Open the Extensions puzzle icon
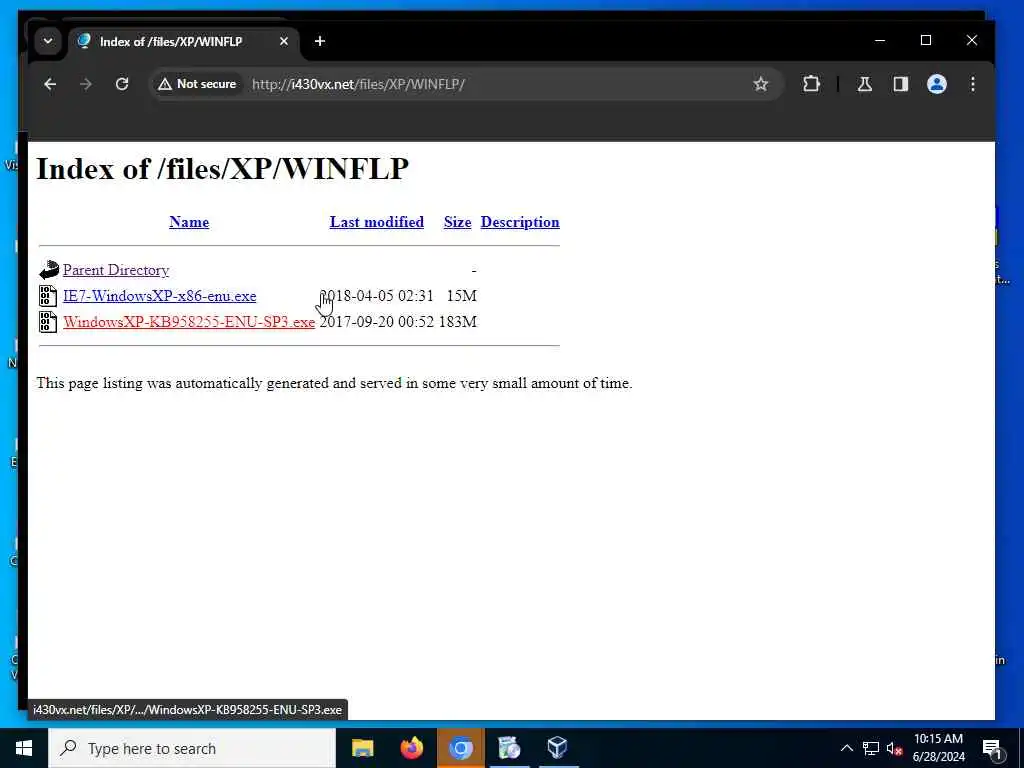 tap(811, 84)
